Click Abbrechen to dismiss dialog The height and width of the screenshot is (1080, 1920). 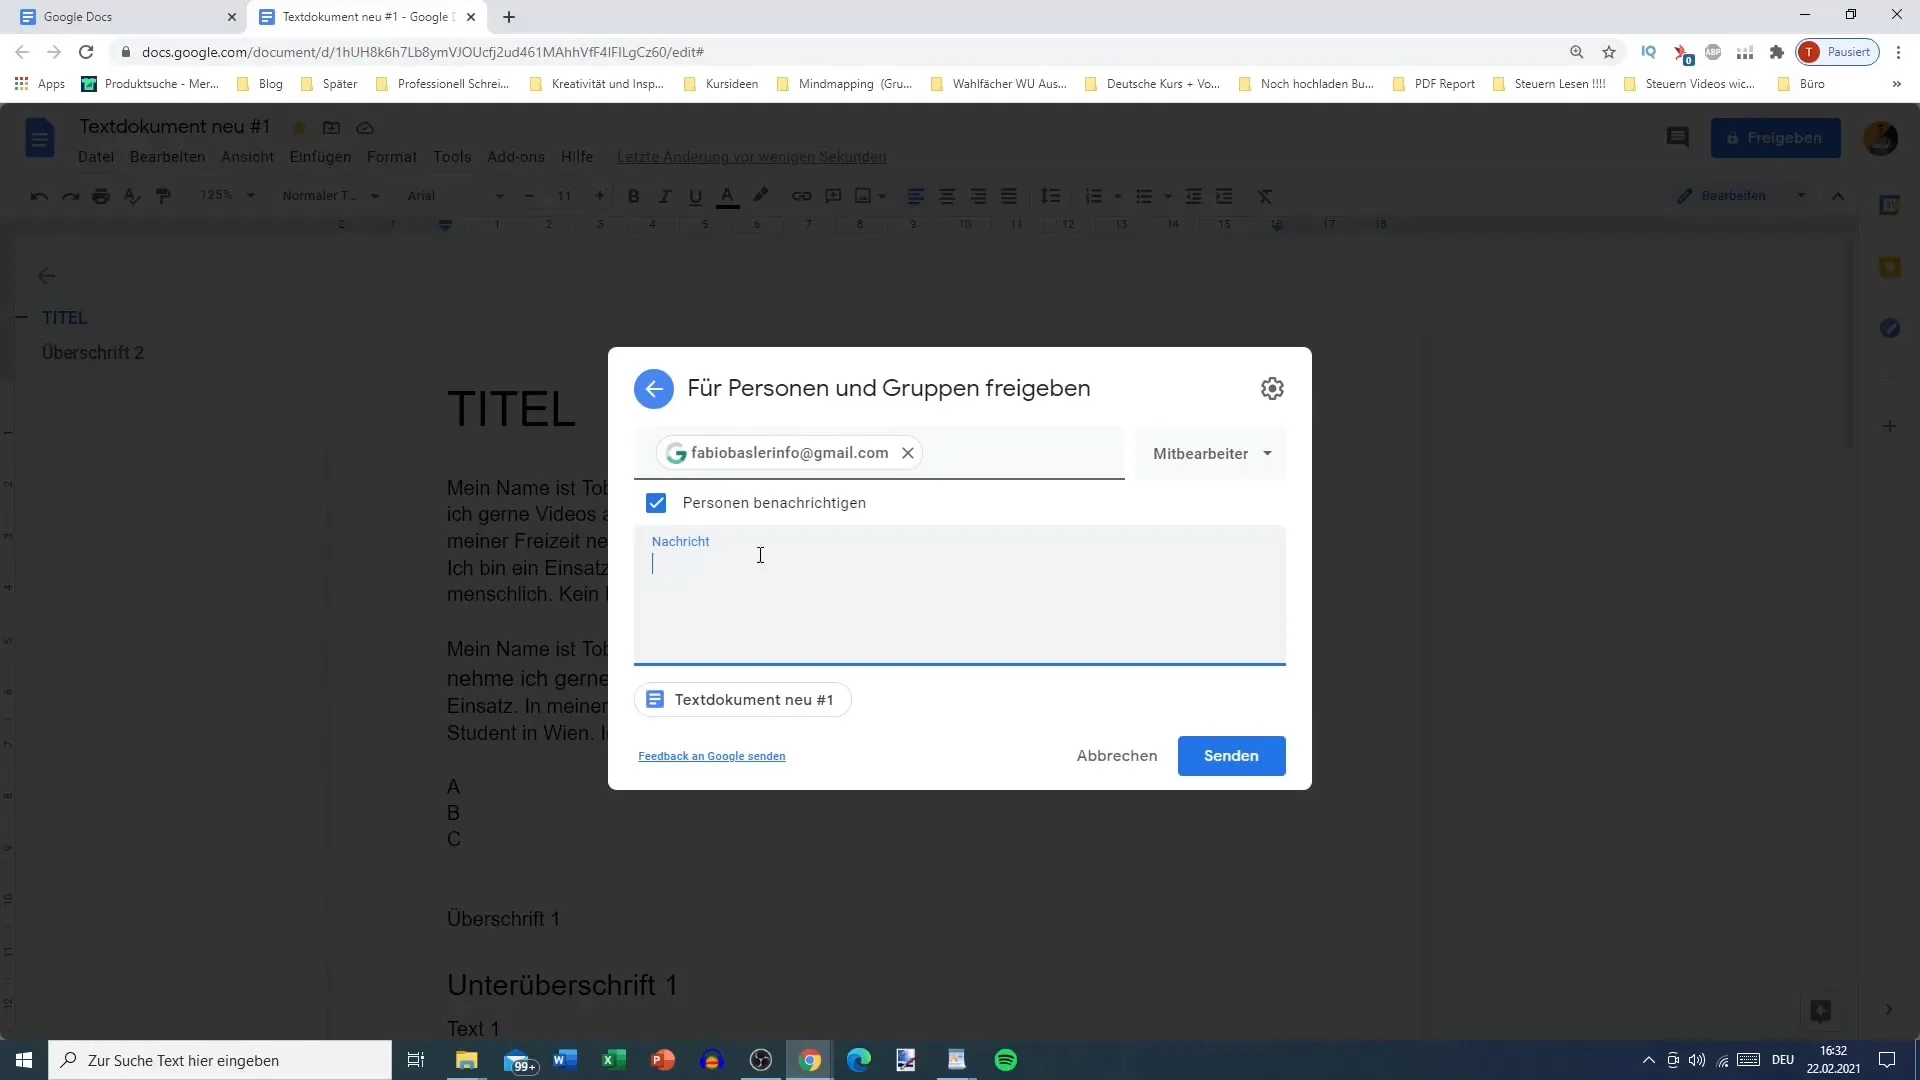[1118, 756]
